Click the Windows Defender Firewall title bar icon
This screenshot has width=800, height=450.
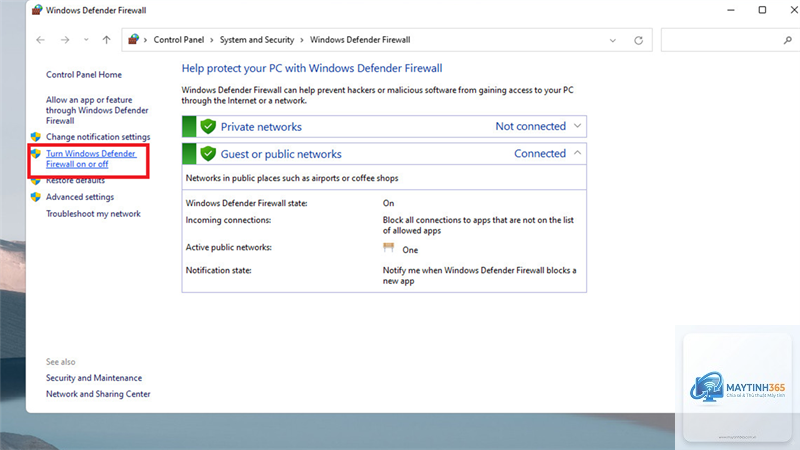[x=37, y=10]
